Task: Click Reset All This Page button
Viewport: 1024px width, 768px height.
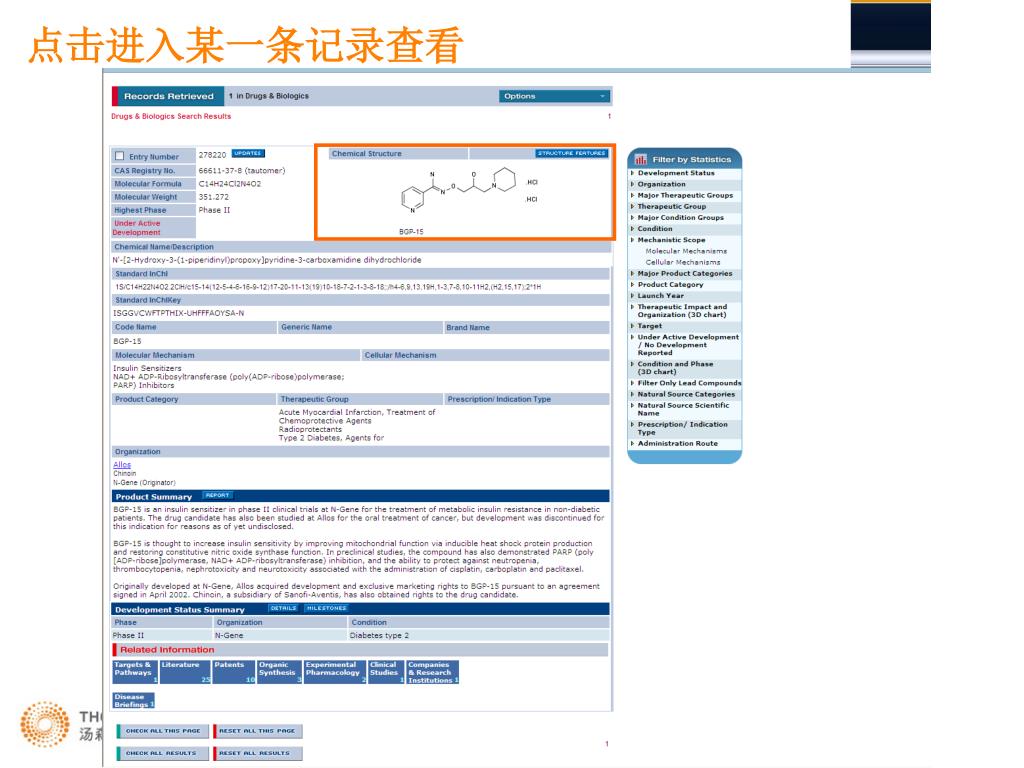Action: pyautogui.click(x=257, y=731)
